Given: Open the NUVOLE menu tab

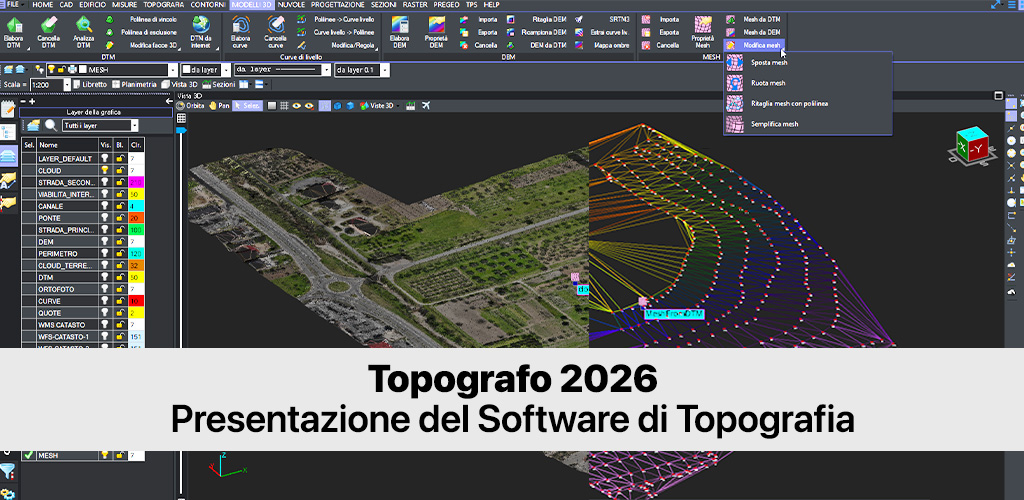Looking at the screenshot, I should pos(291,5).
